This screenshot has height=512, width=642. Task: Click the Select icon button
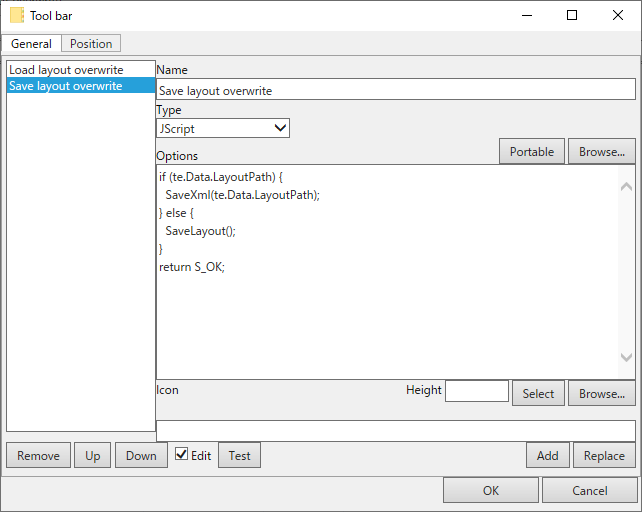pos(538,393)
